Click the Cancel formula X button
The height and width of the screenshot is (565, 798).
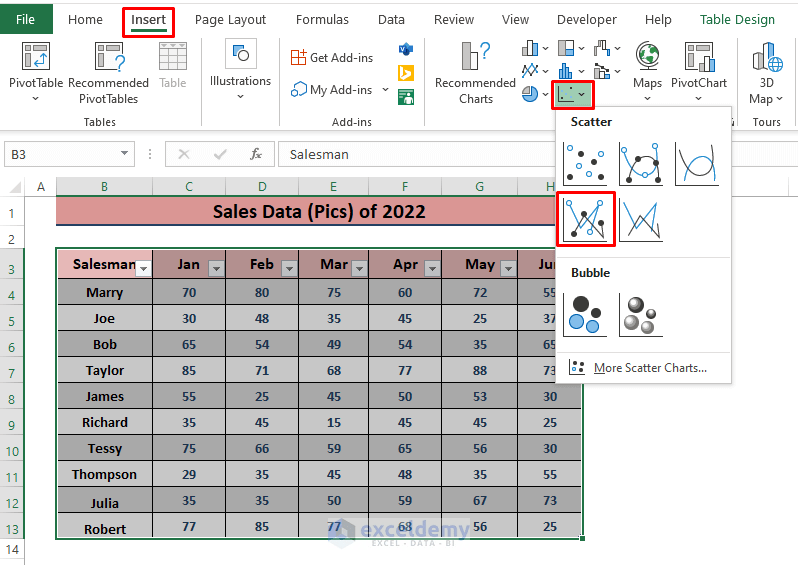click(184, 154)
